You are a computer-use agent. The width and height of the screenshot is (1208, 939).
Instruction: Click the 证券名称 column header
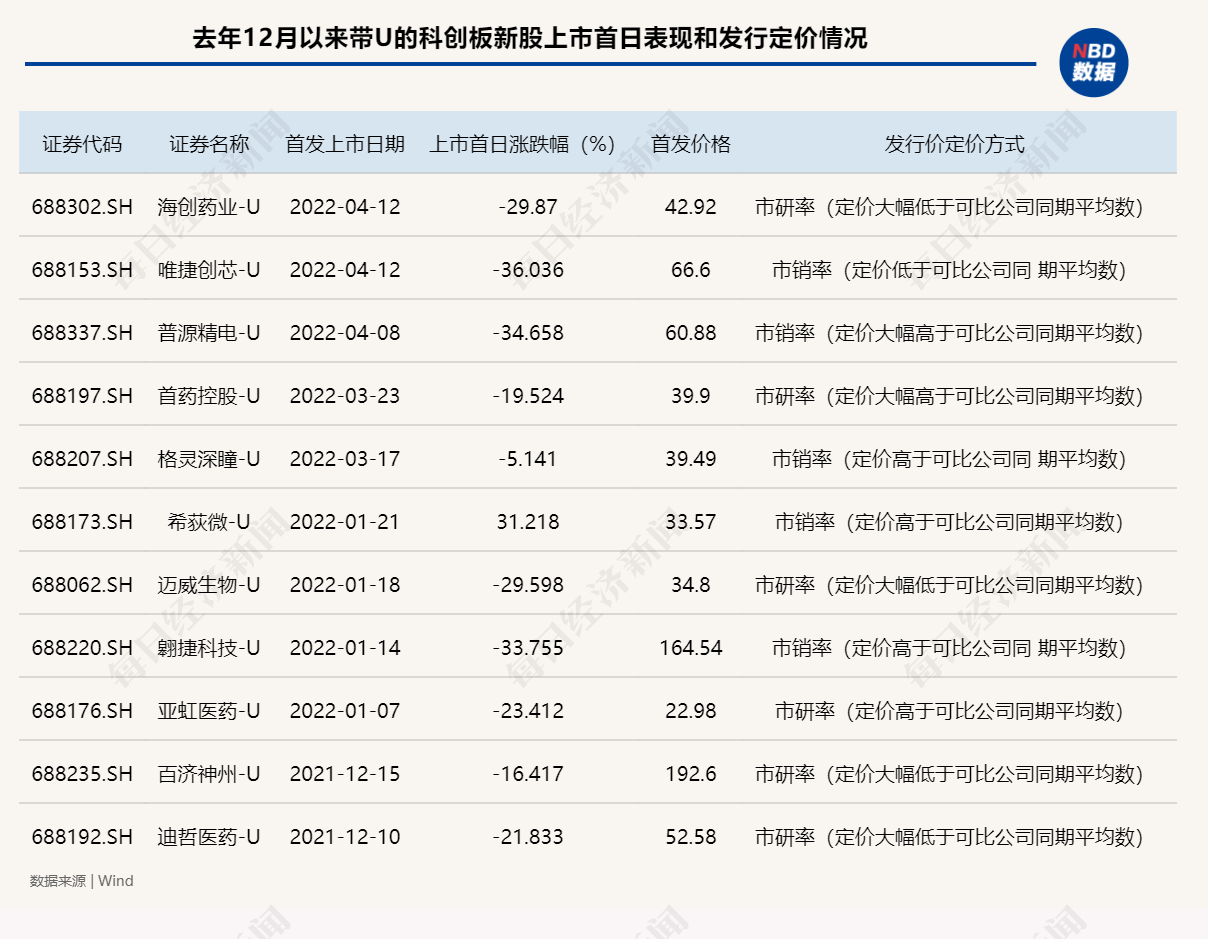[x=209, y=143]
